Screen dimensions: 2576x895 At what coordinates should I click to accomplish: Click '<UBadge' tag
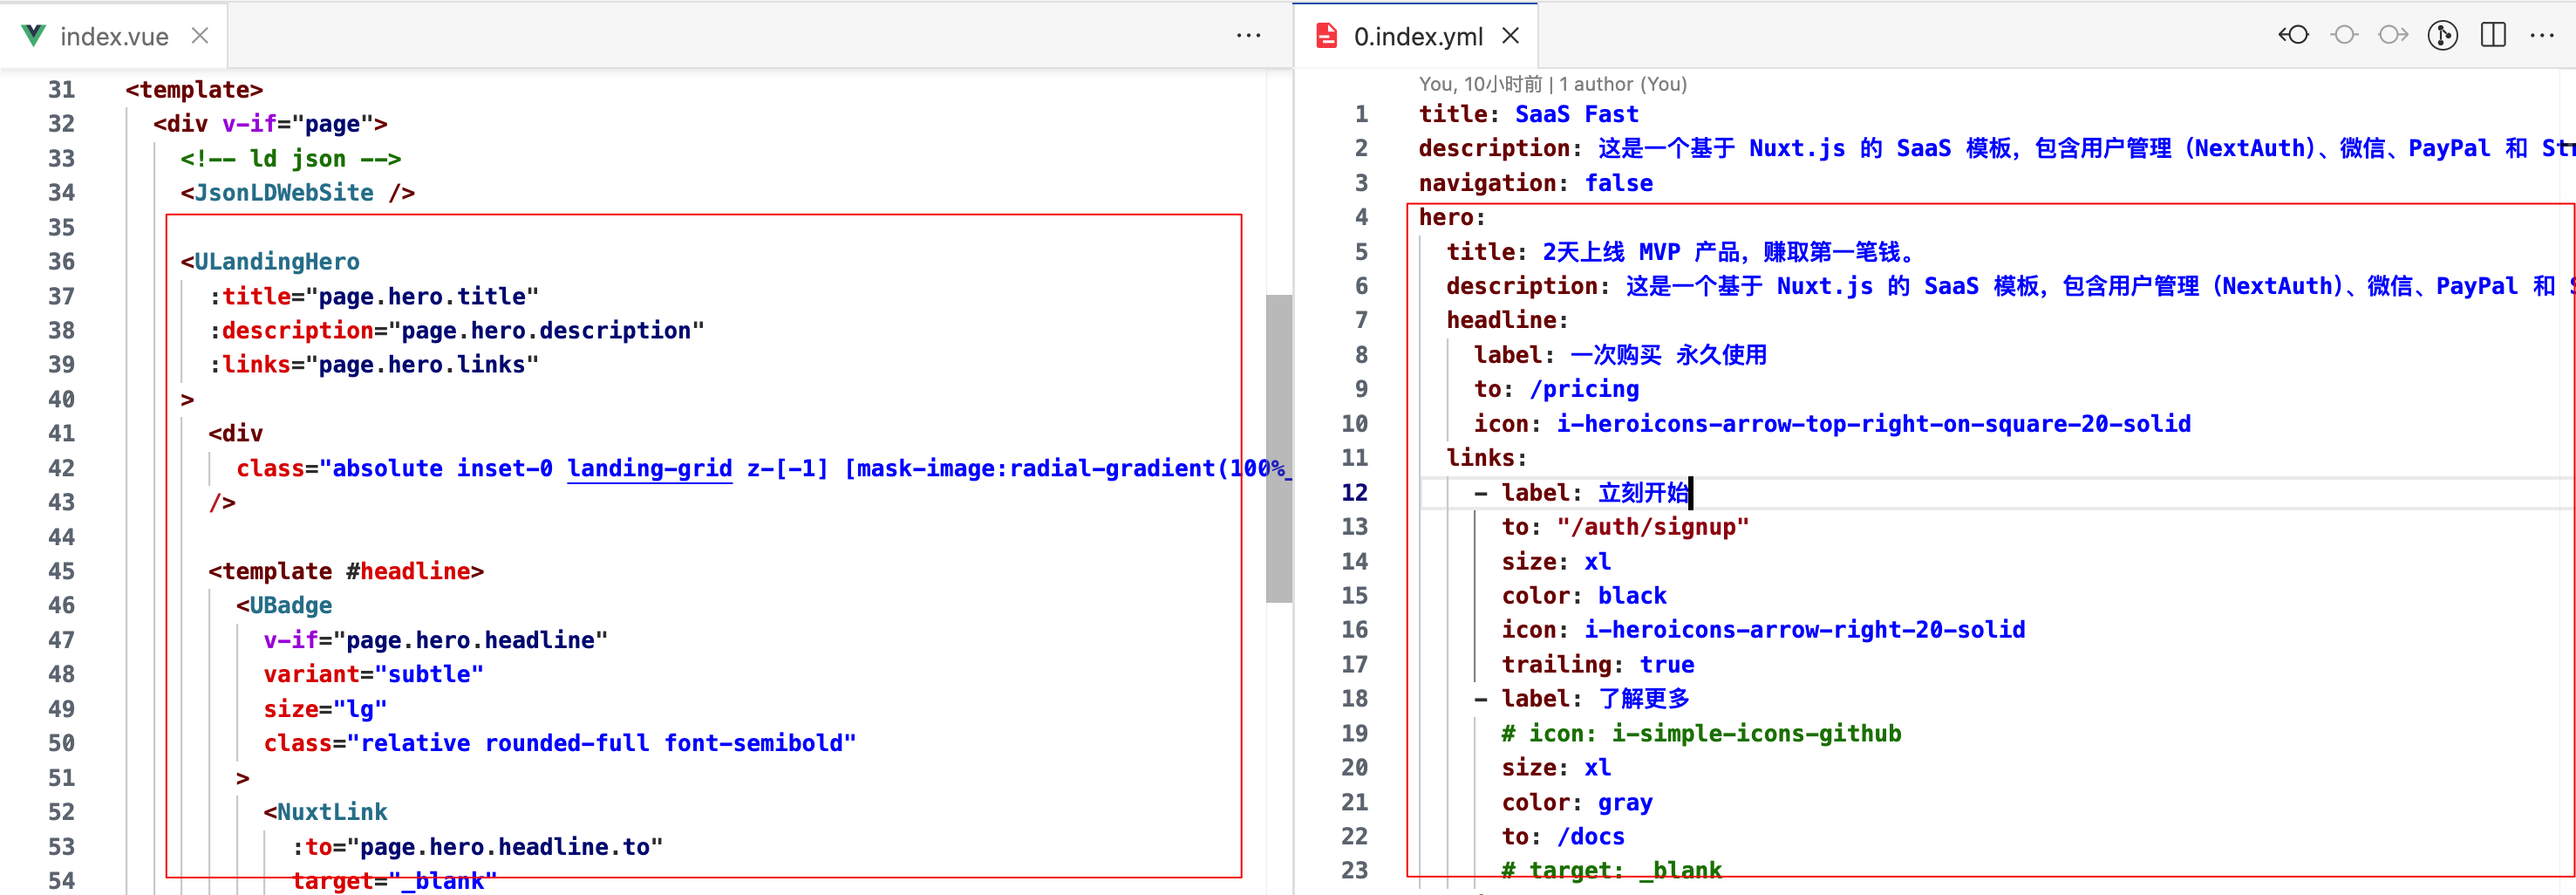(x=284, y=606)
